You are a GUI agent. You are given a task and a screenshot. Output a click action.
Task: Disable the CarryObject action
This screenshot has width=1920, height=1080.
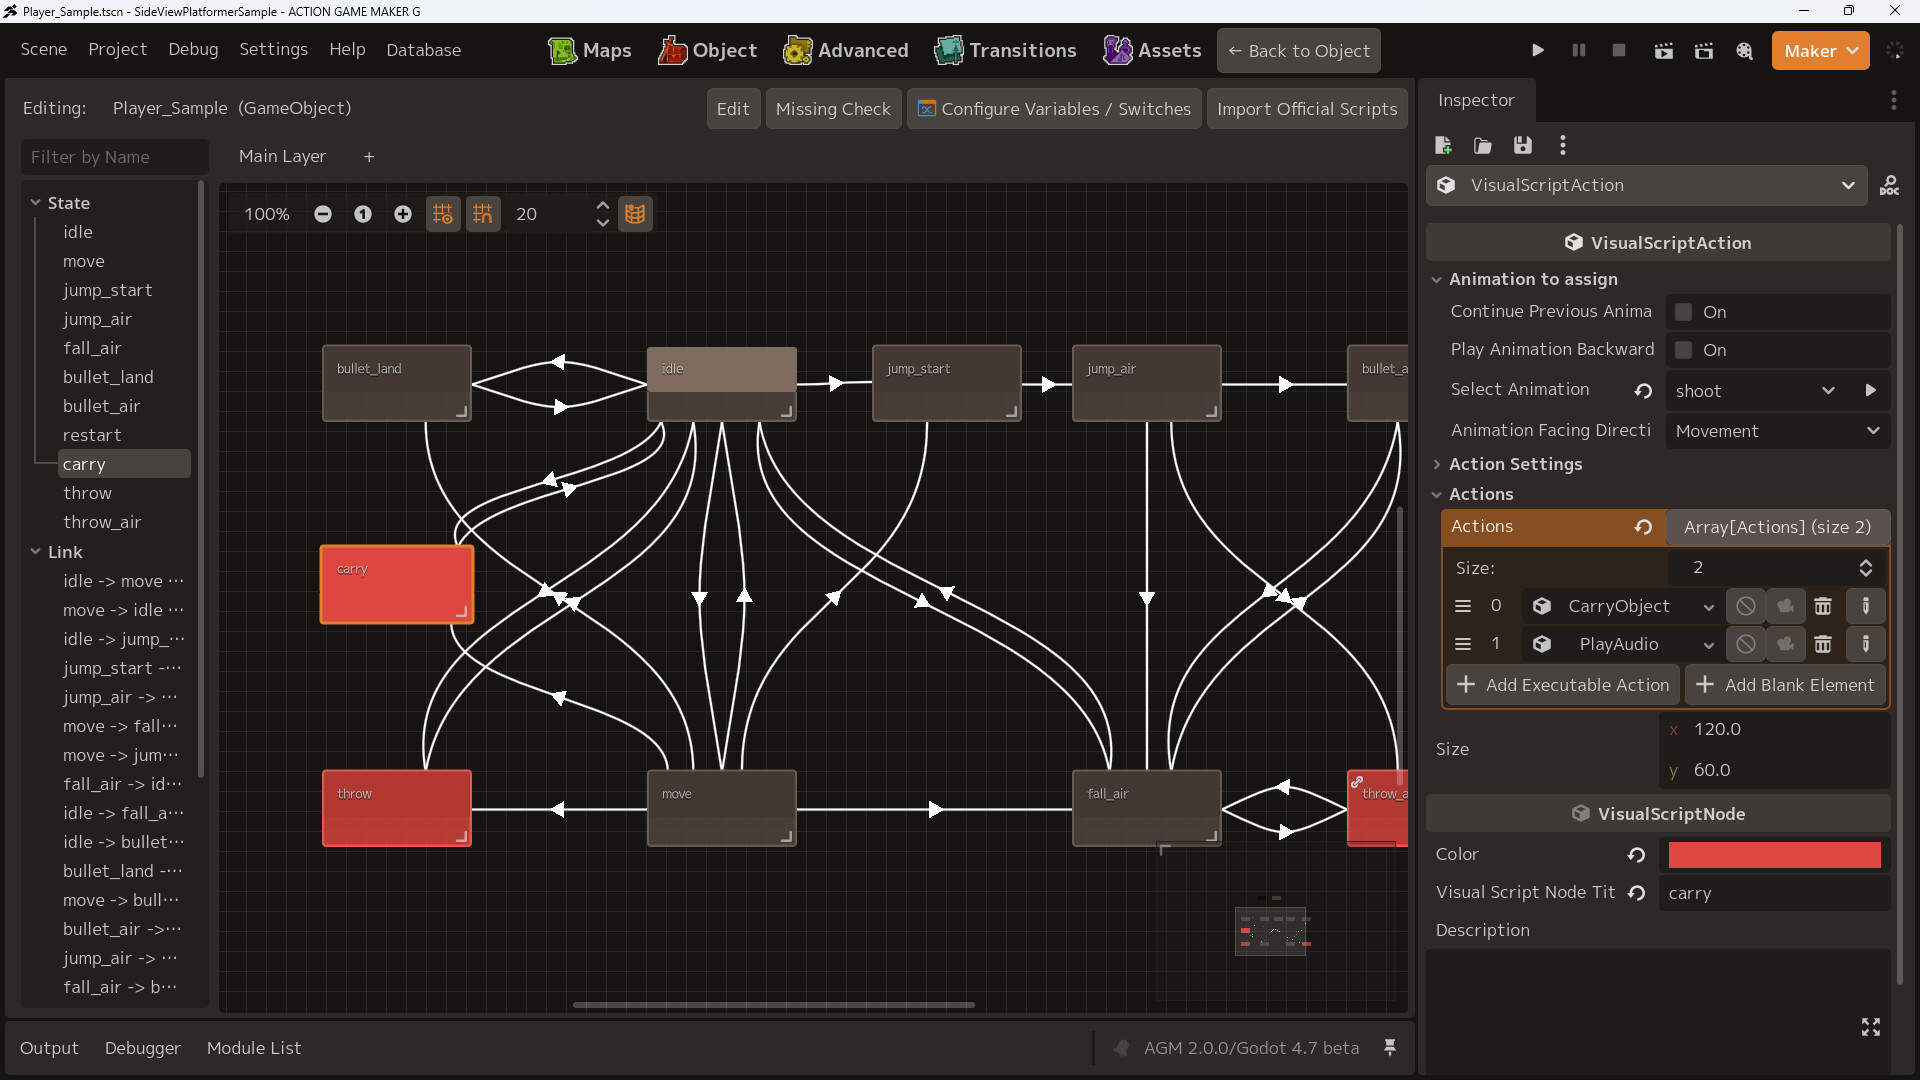pyautogui.click(x=1746, y=606)
